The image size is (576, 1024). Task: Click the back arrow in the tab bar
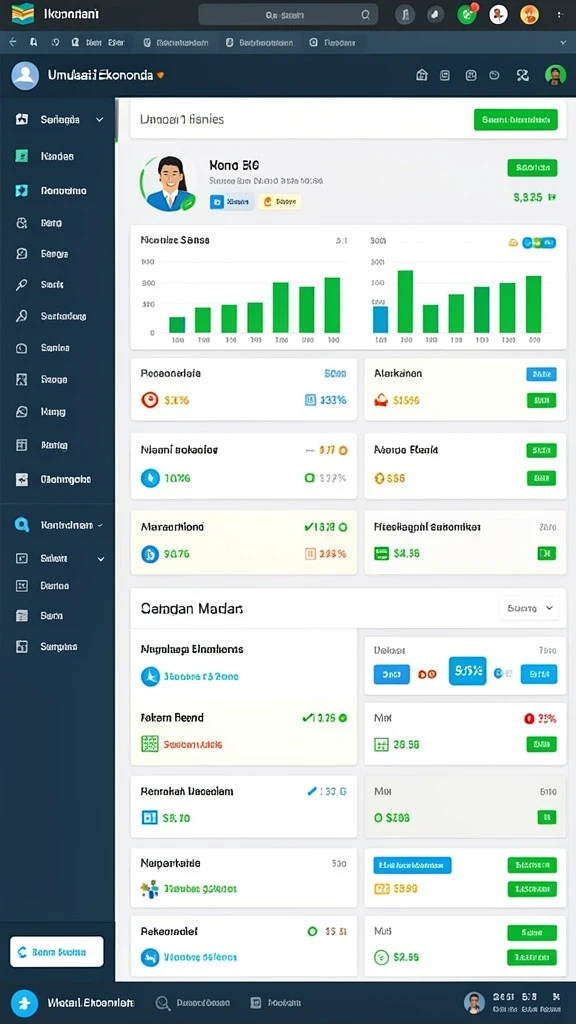pos(12,42)
